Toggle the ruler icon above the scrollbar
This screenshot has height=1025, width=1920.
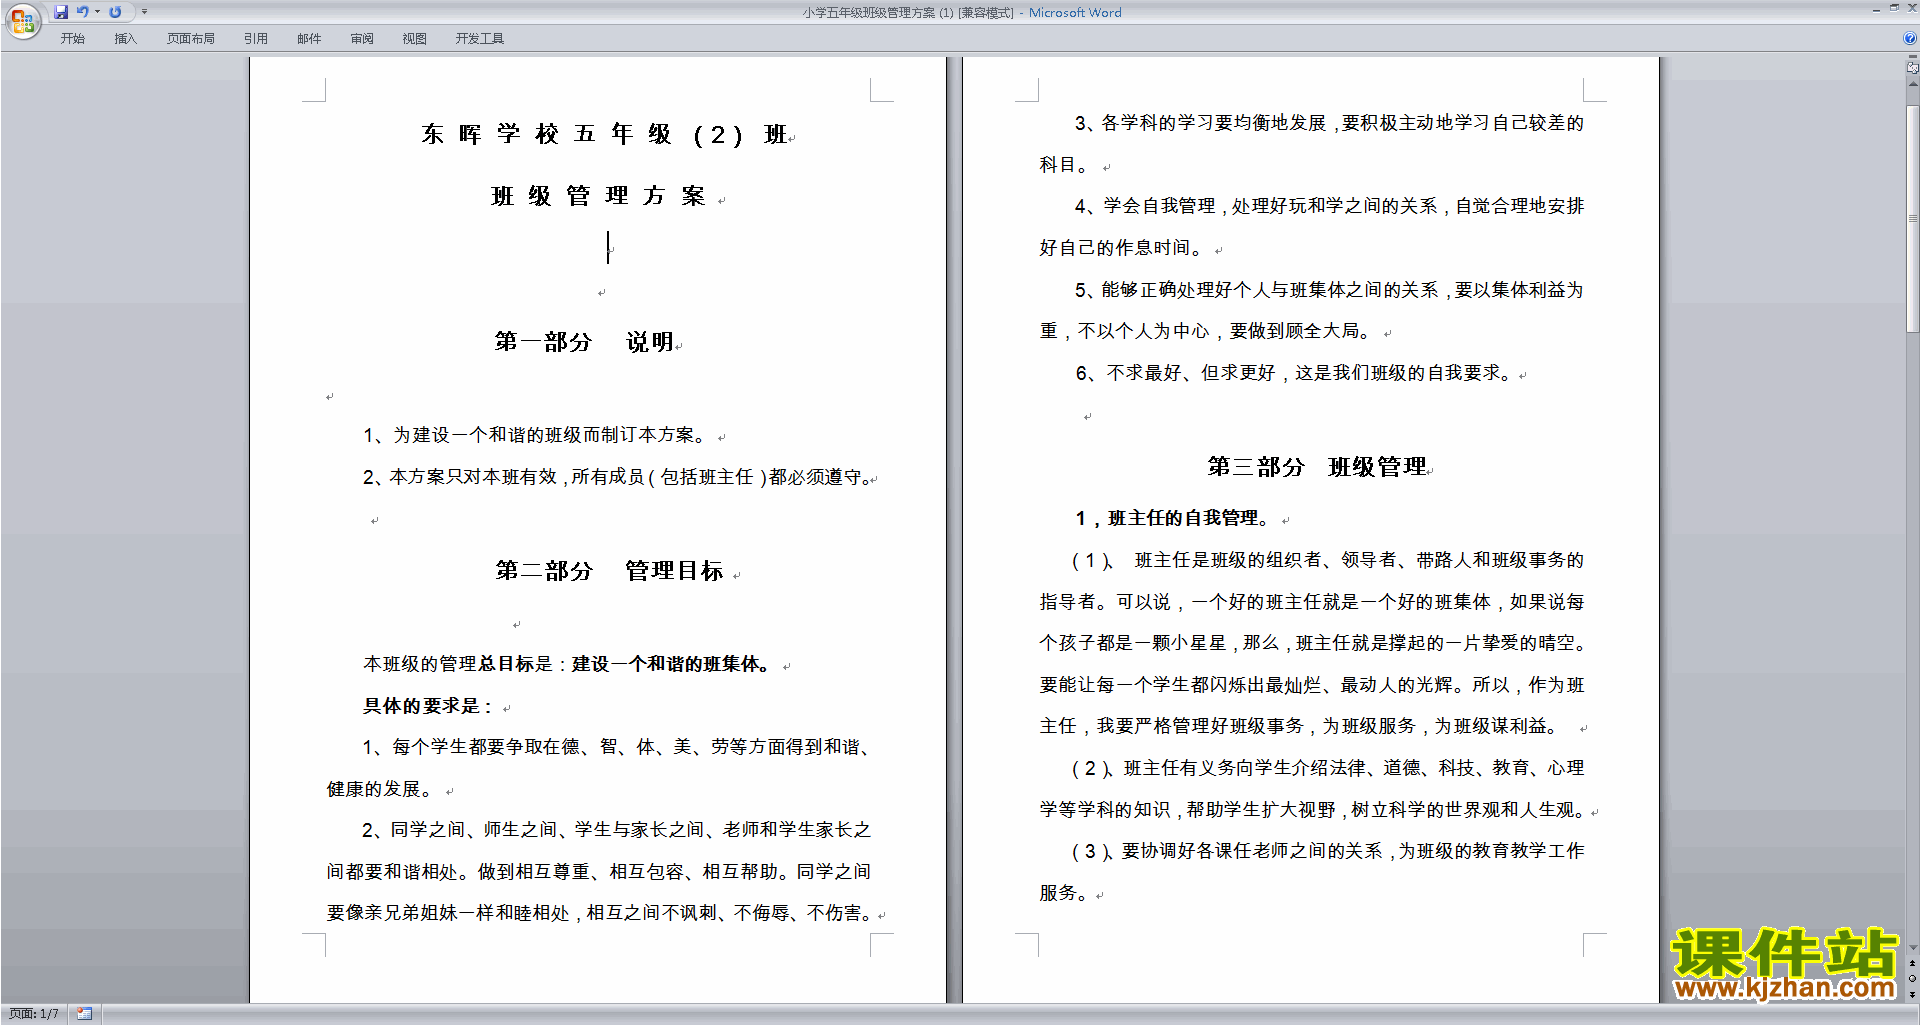point(1912,68)
